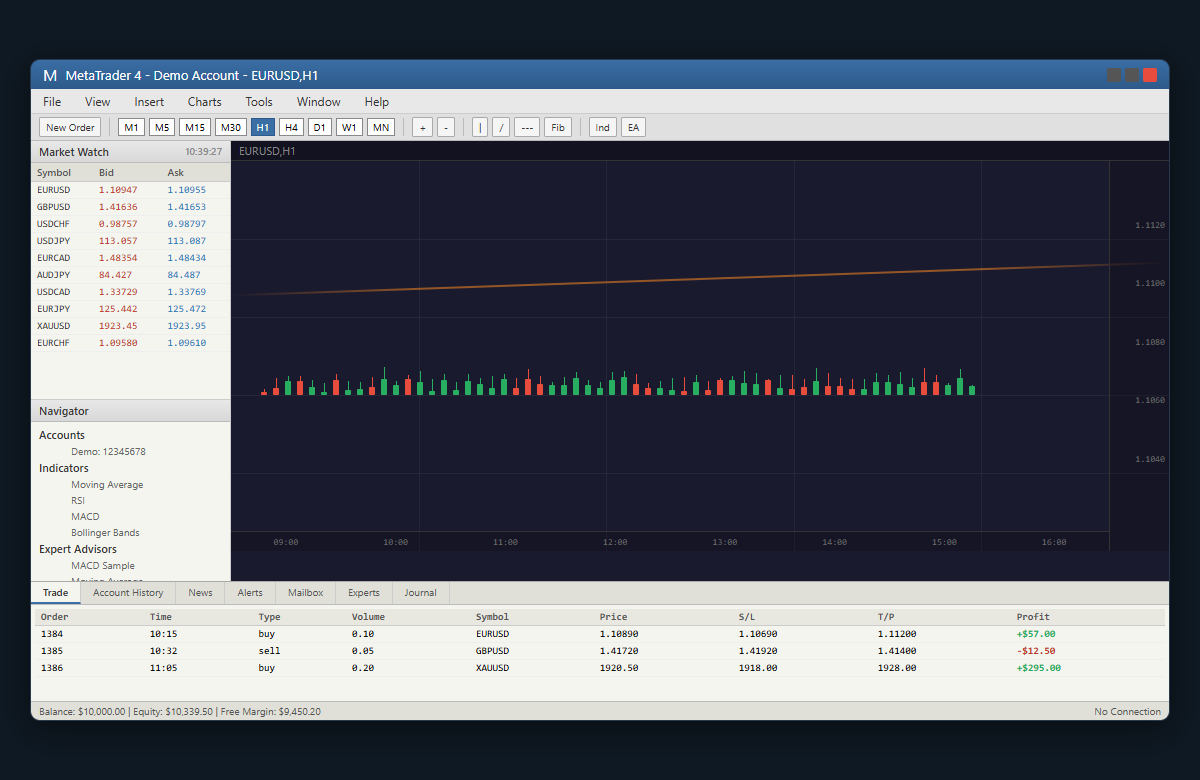1200x780 pixels.
Task: Toggle the MN monthly timeframe
Action: 380,127
